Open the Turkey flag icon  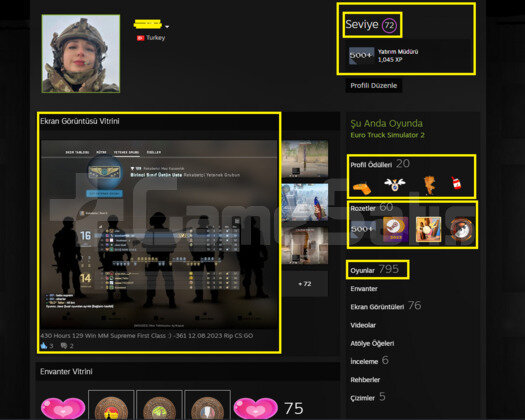(140, 38)
